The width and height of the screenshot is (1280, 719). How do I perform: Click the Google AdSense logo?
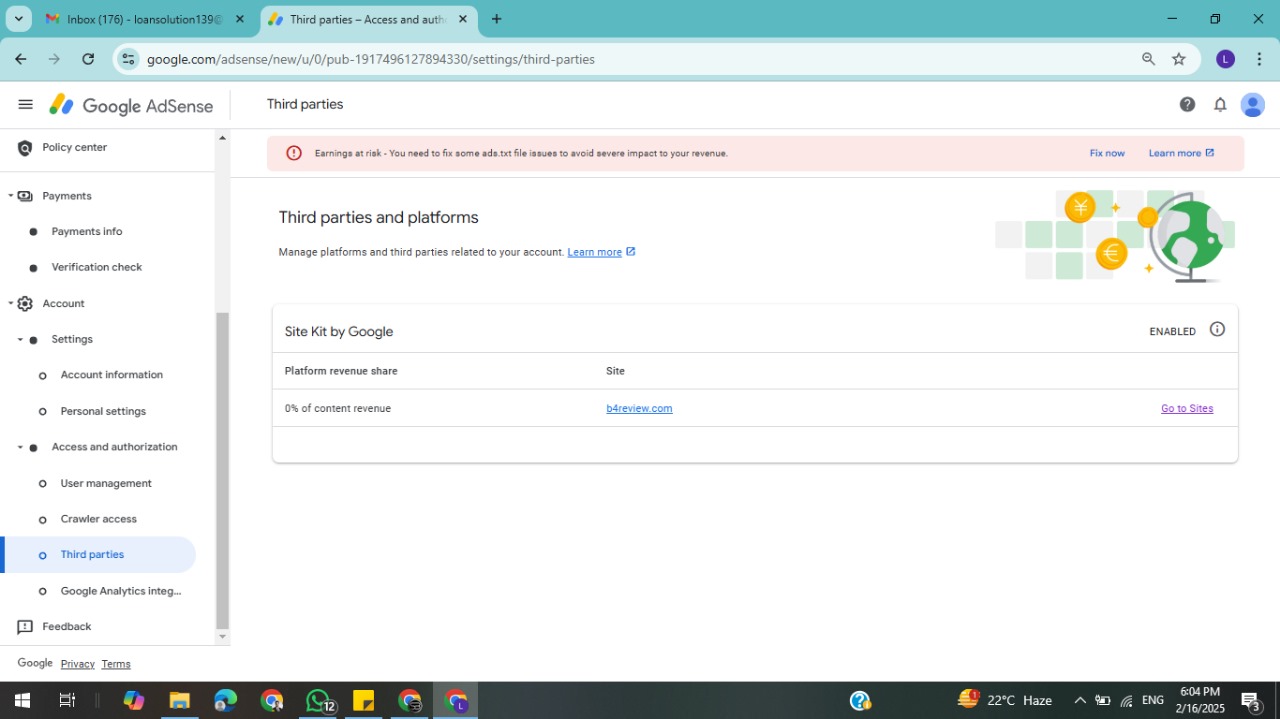pos(131,105)
